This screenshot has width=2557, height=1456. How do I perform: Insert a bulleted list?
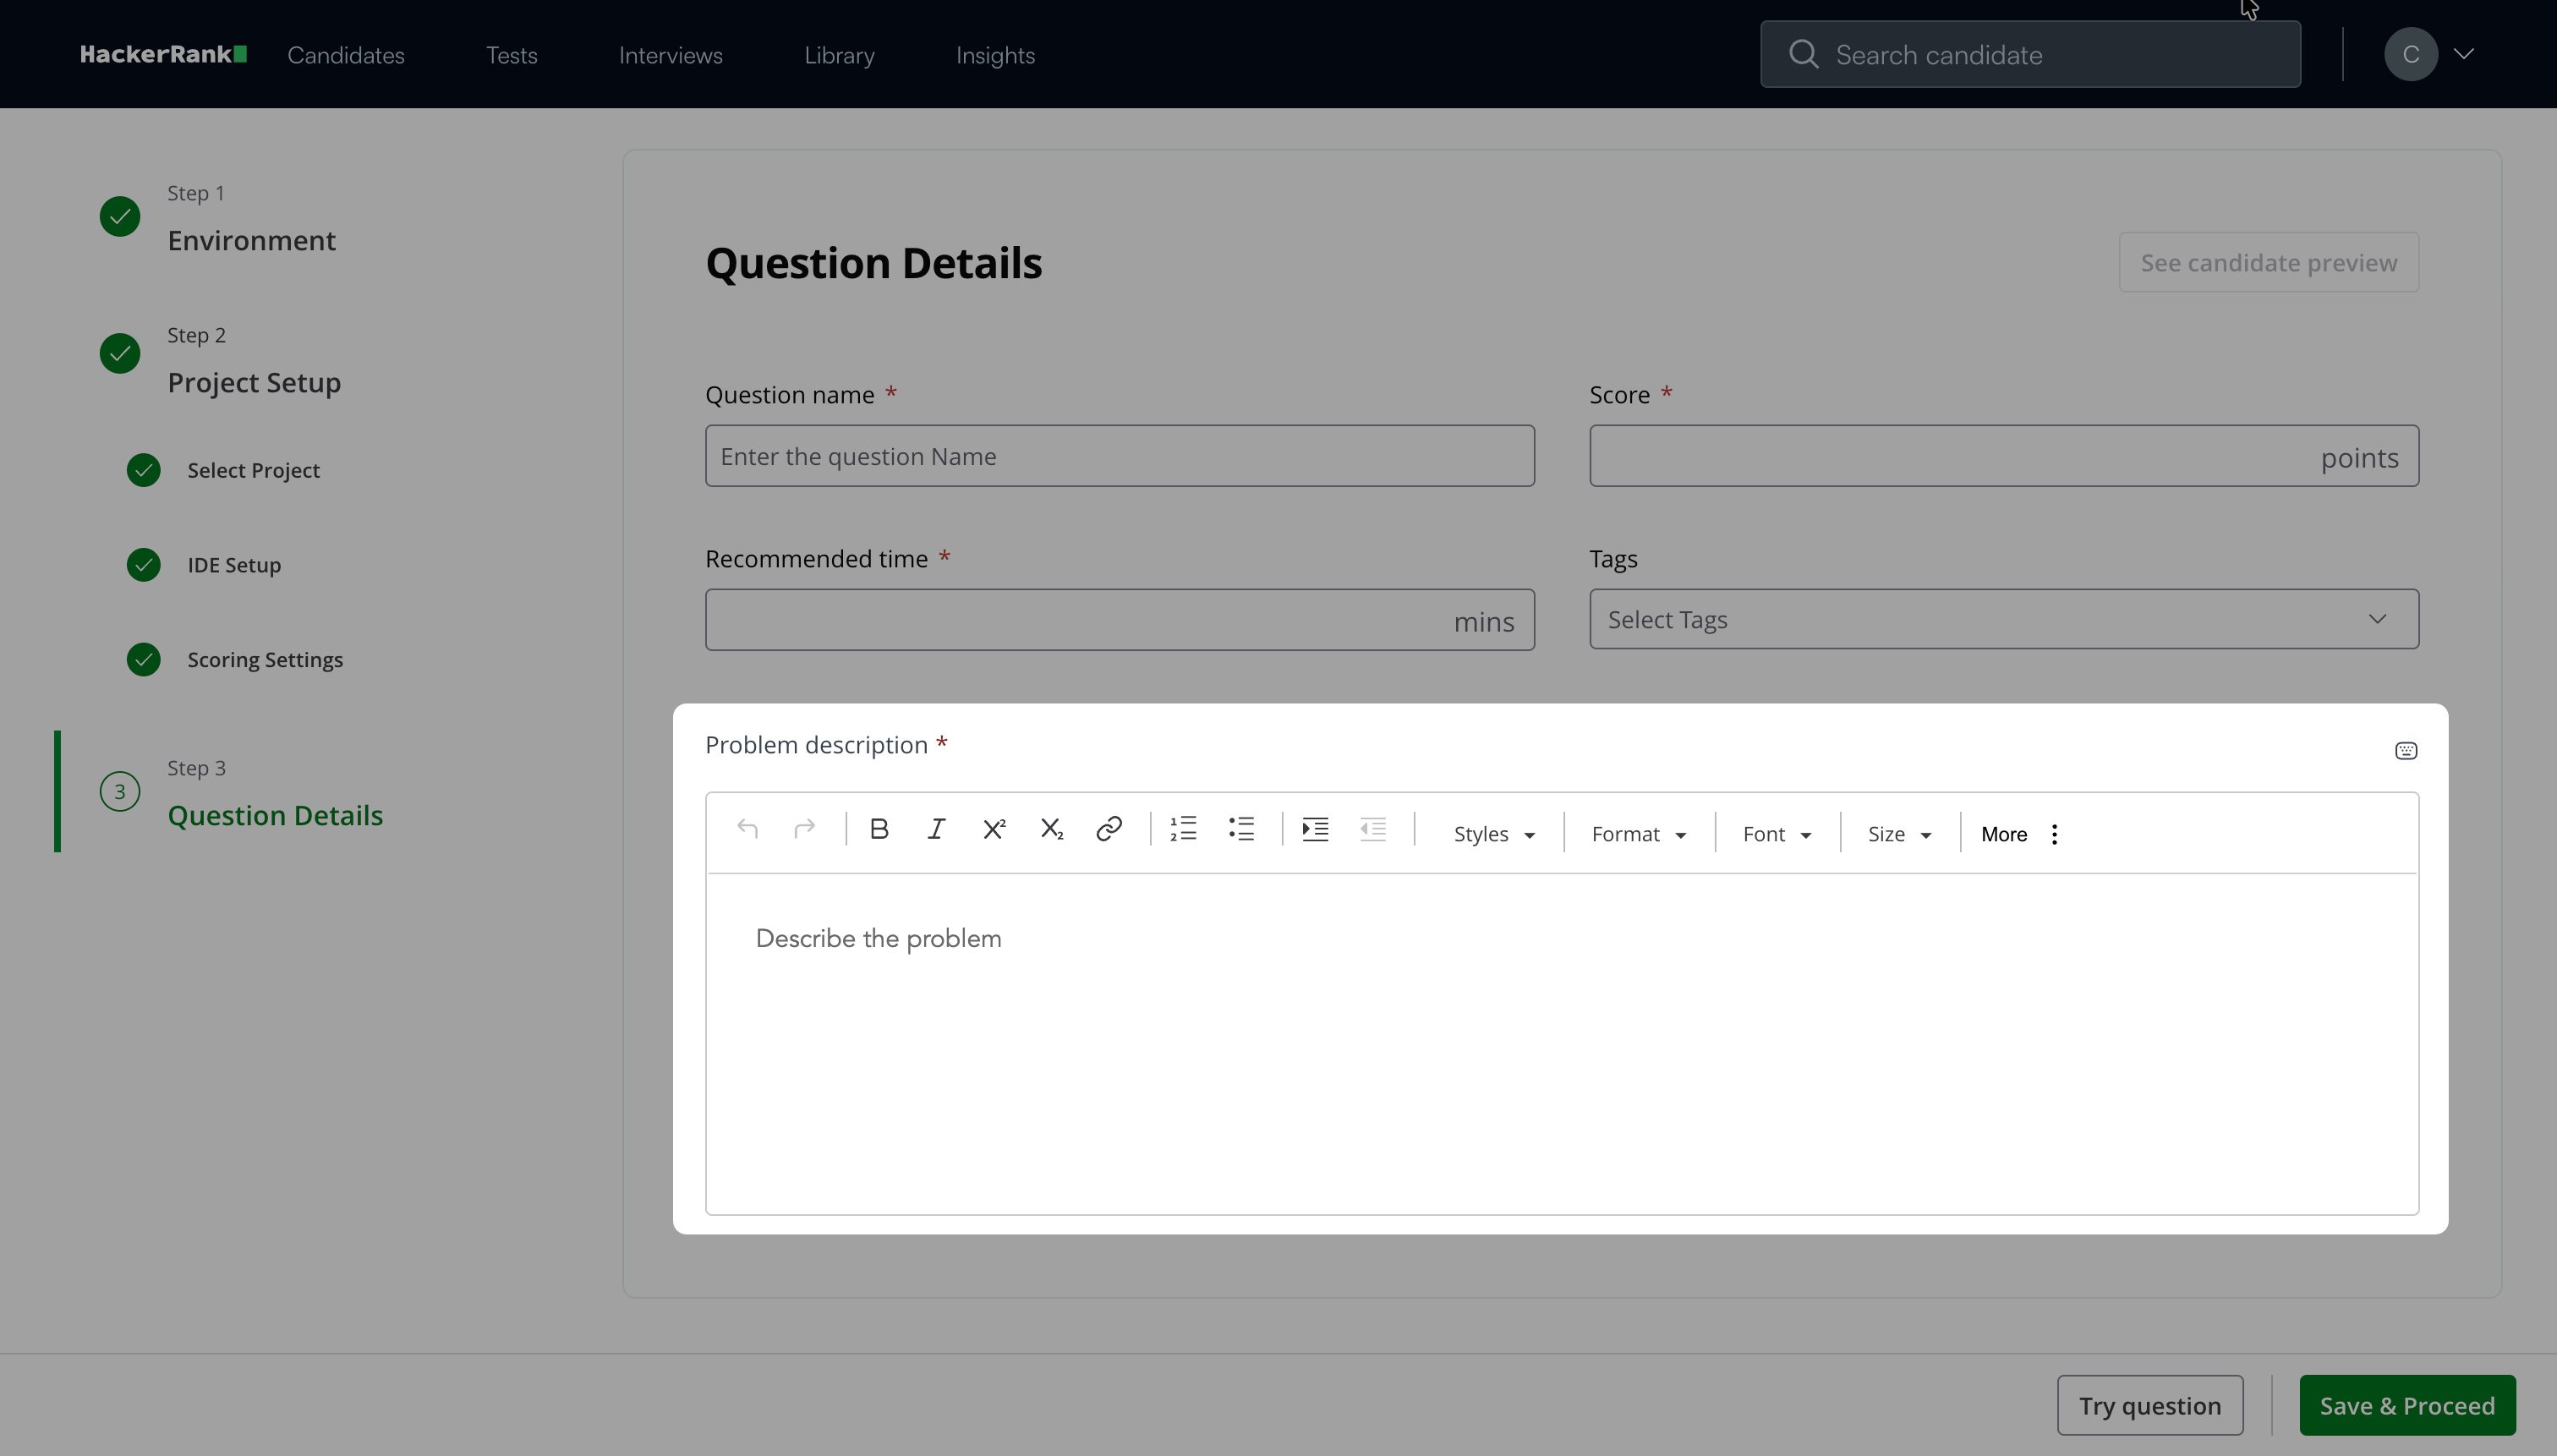[1241, 829]
